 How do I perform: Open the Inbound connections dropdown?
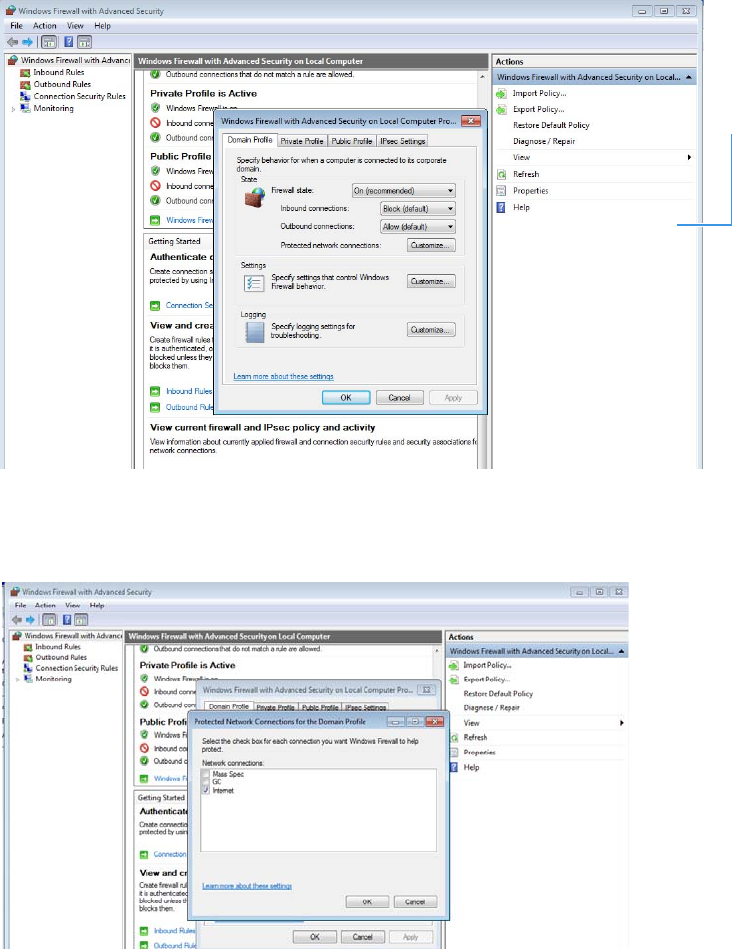pyautogui.click(x=418, y=209)
